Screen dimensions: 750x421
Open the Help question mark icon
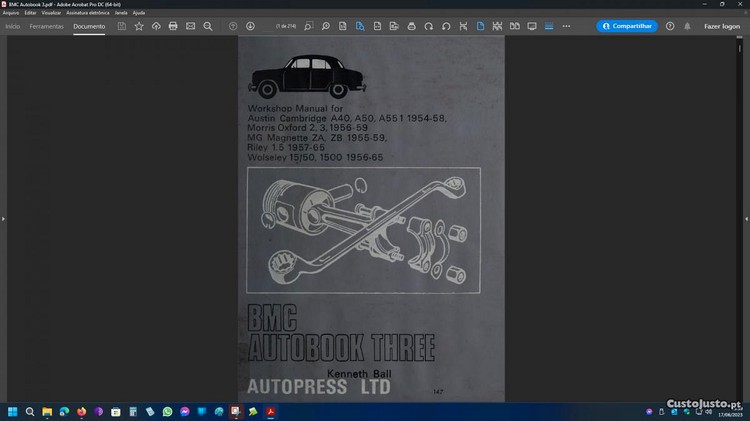670,26
